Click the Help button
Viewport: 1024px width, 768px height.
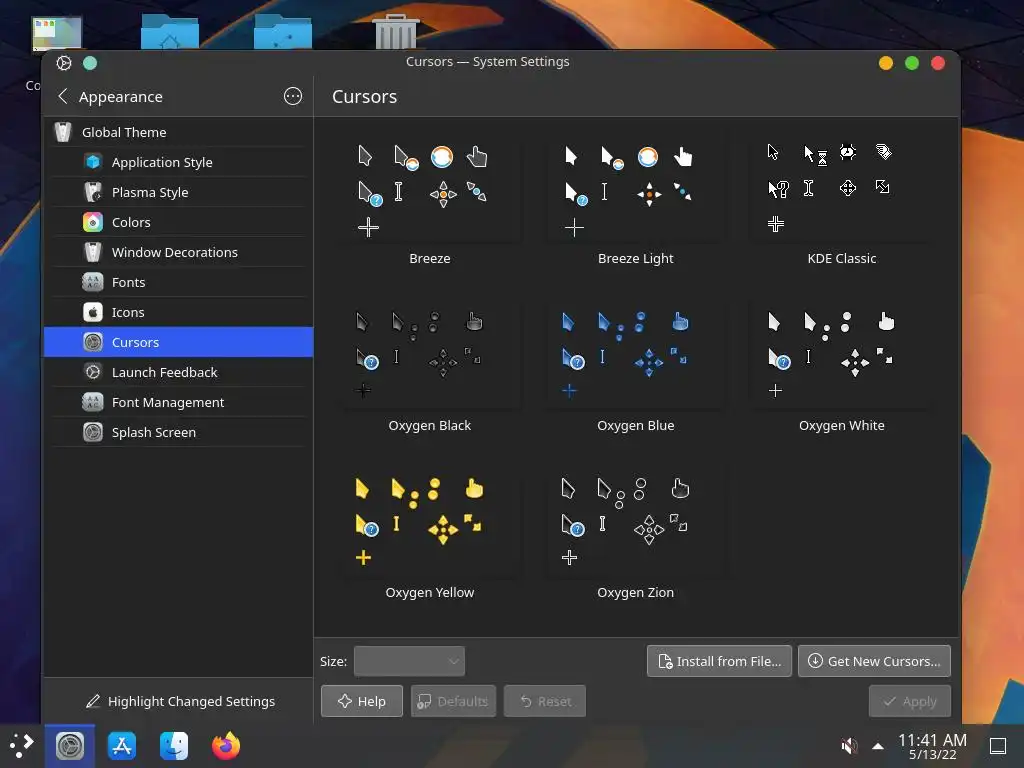click(362, 701)
